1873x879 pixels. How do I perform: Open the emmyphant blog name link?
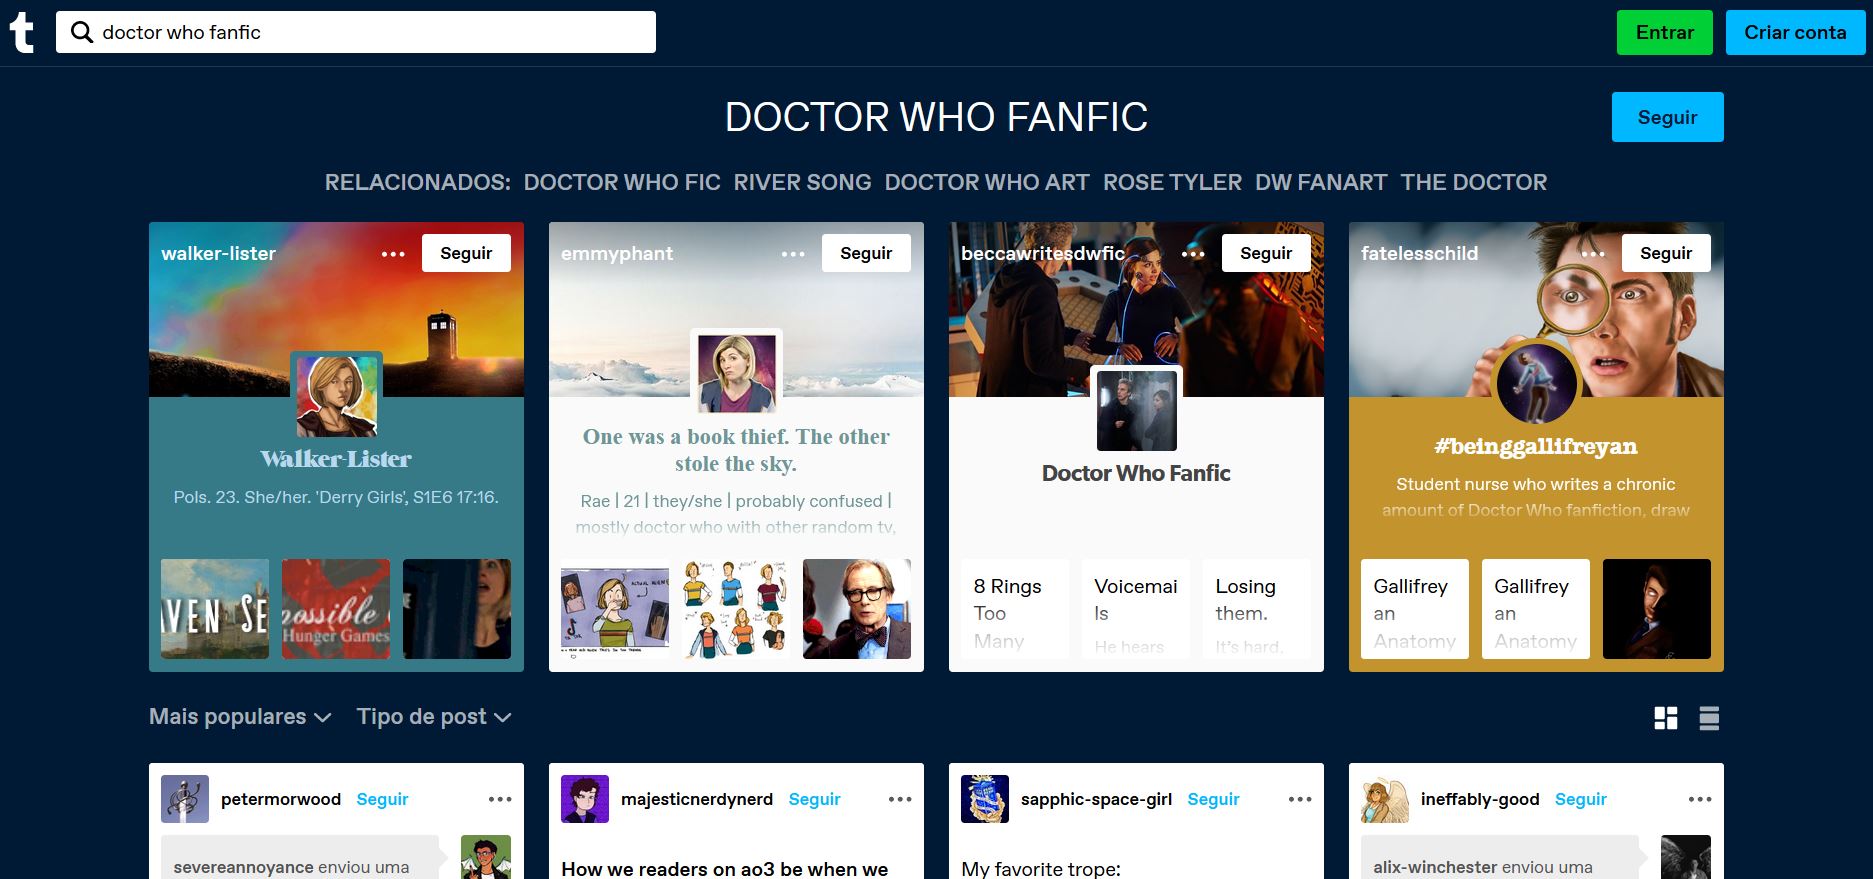coord(617,253)
